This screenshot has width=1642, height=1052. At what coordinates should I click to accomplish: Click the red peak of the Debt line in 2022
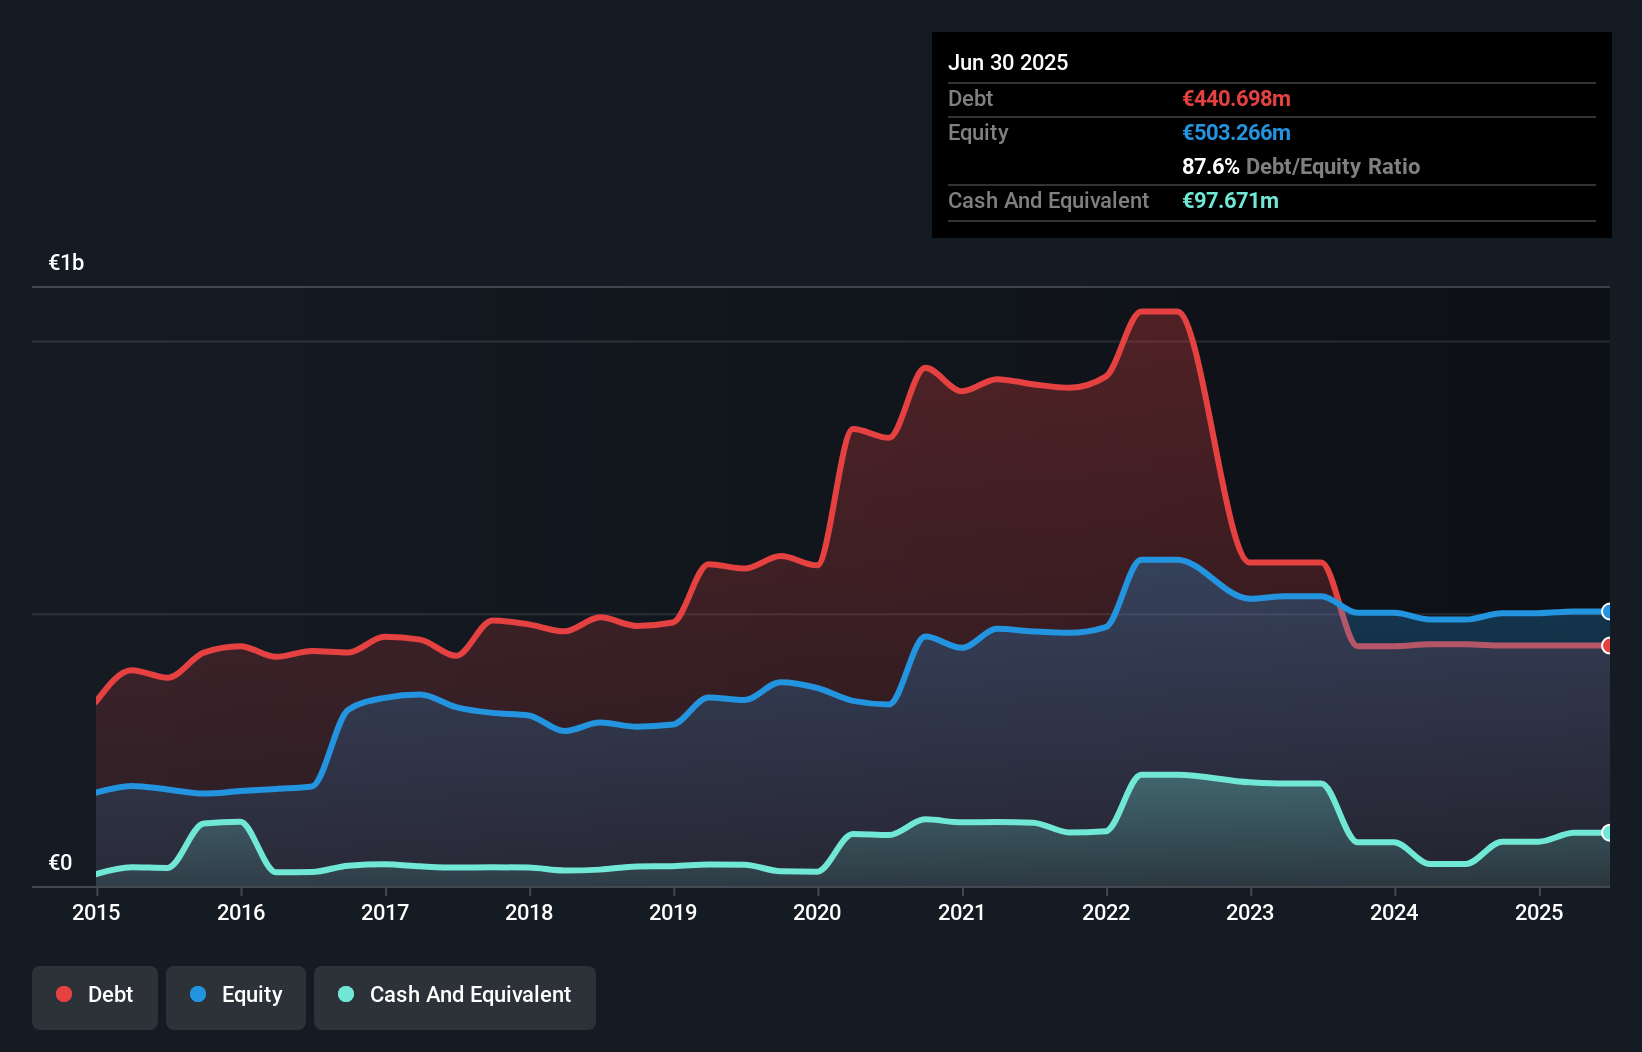point(1160,312)
